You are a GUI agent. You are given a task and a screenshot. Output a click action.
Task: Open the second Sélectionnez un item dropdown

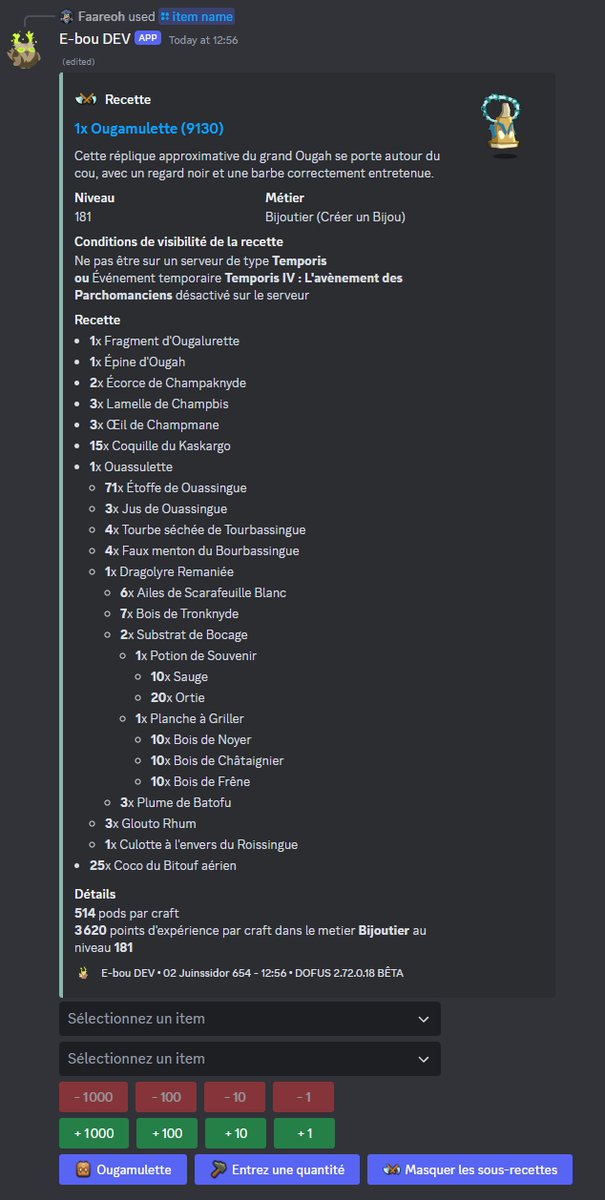250,1058
